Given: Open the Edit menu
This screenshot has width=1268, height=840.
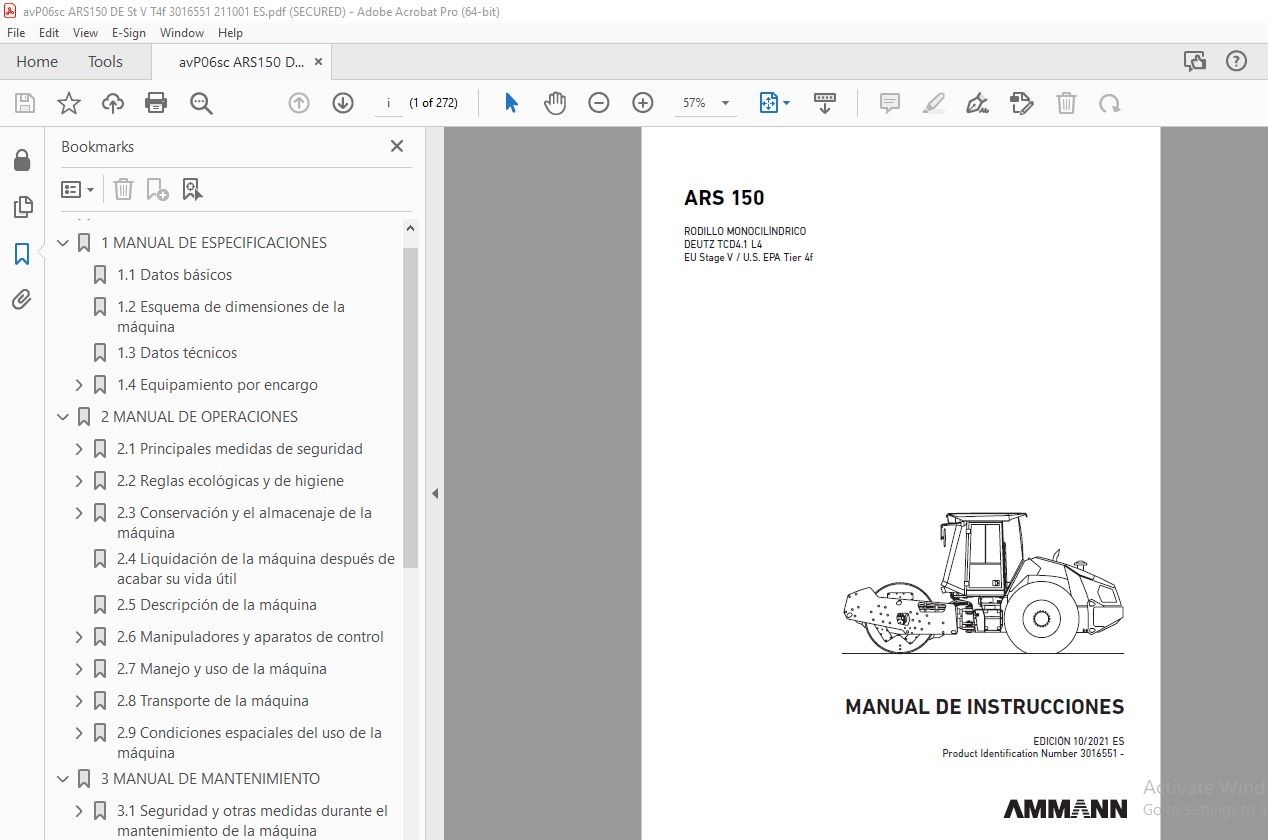Looking at the screenshot, I should click(49, 33).
